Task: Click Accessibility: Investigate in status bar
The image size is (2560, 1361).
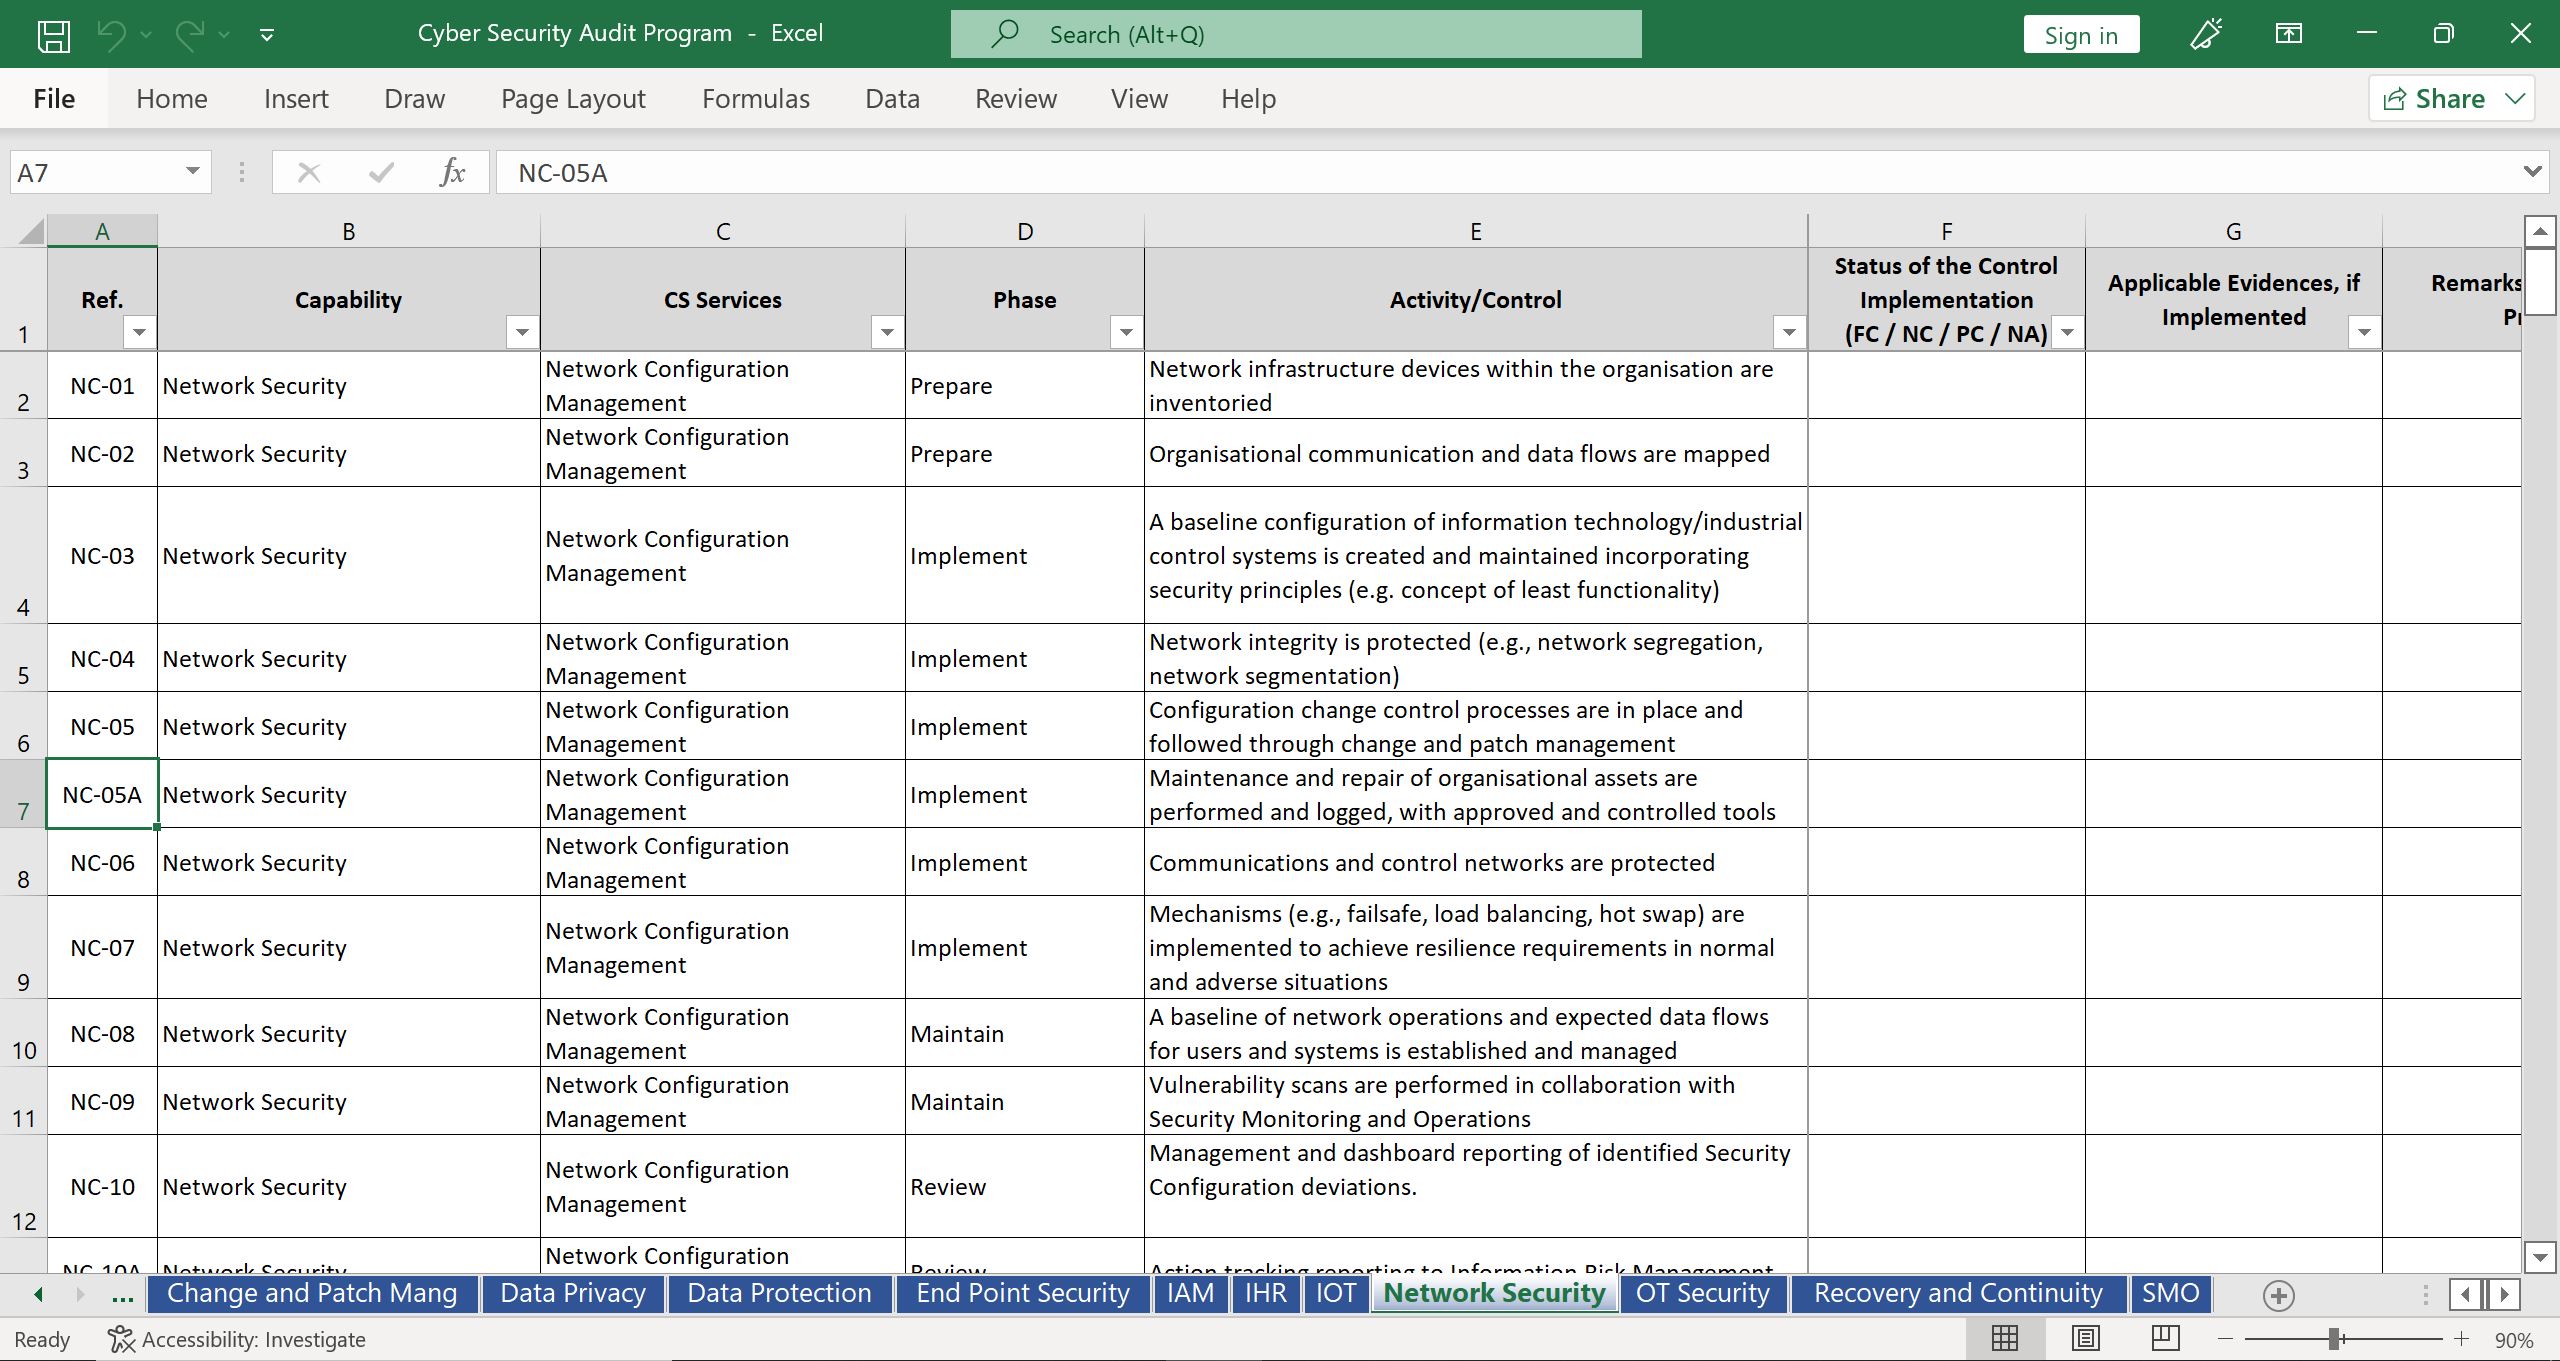Action: 238,1339
